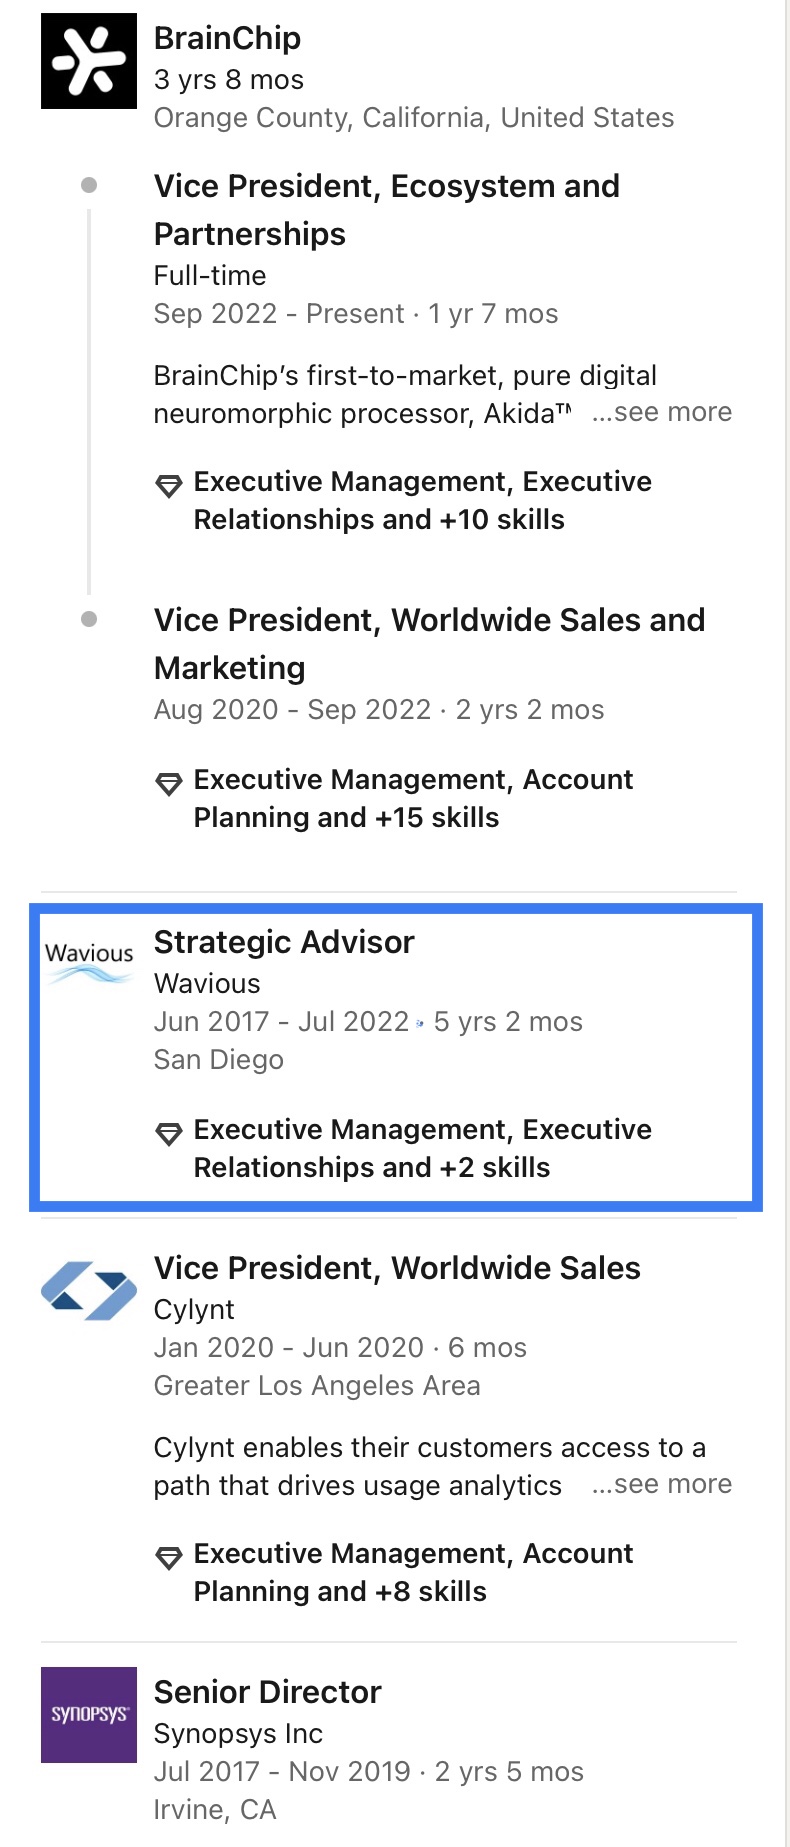The height and width of the screenshot is (1847, 790).
Task: Click the Senior Director job title
Action: (x=268, y=1692)
